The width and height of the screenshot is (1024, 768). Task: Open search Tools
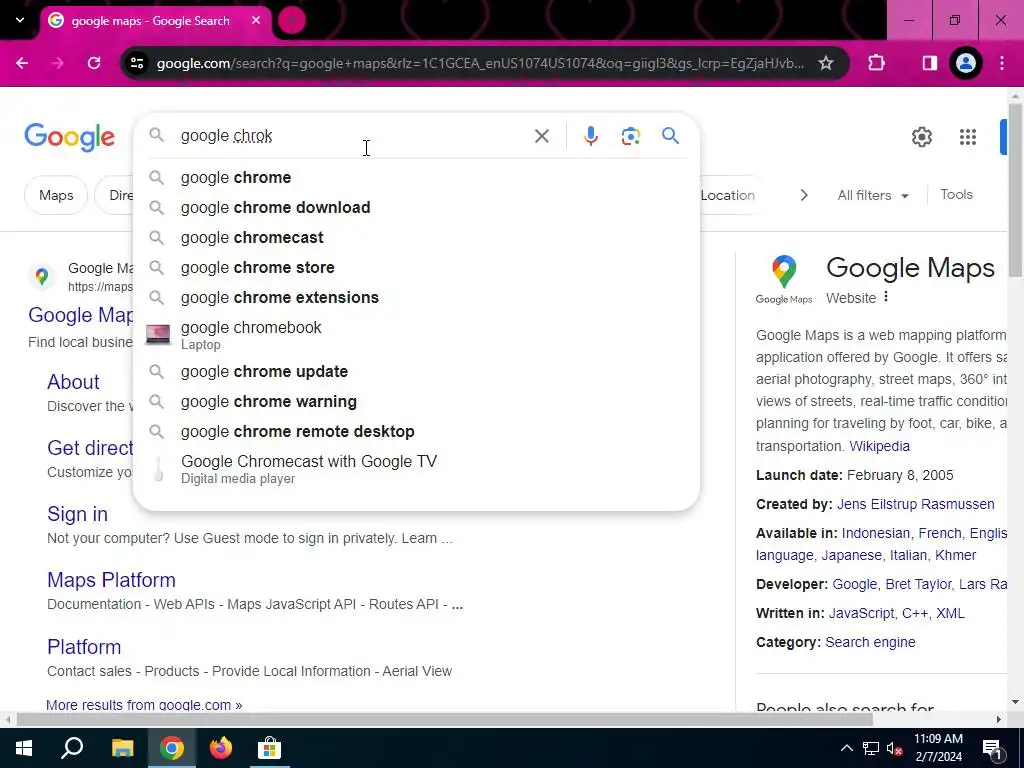[x=956, y=195]
